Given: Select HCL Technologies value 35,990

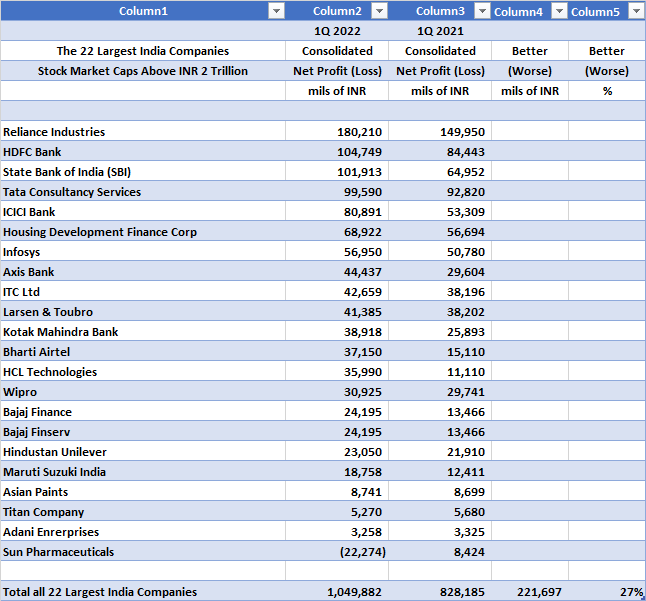Looking at the screenshot, I should pyautogui.click(x=337, y=372).
